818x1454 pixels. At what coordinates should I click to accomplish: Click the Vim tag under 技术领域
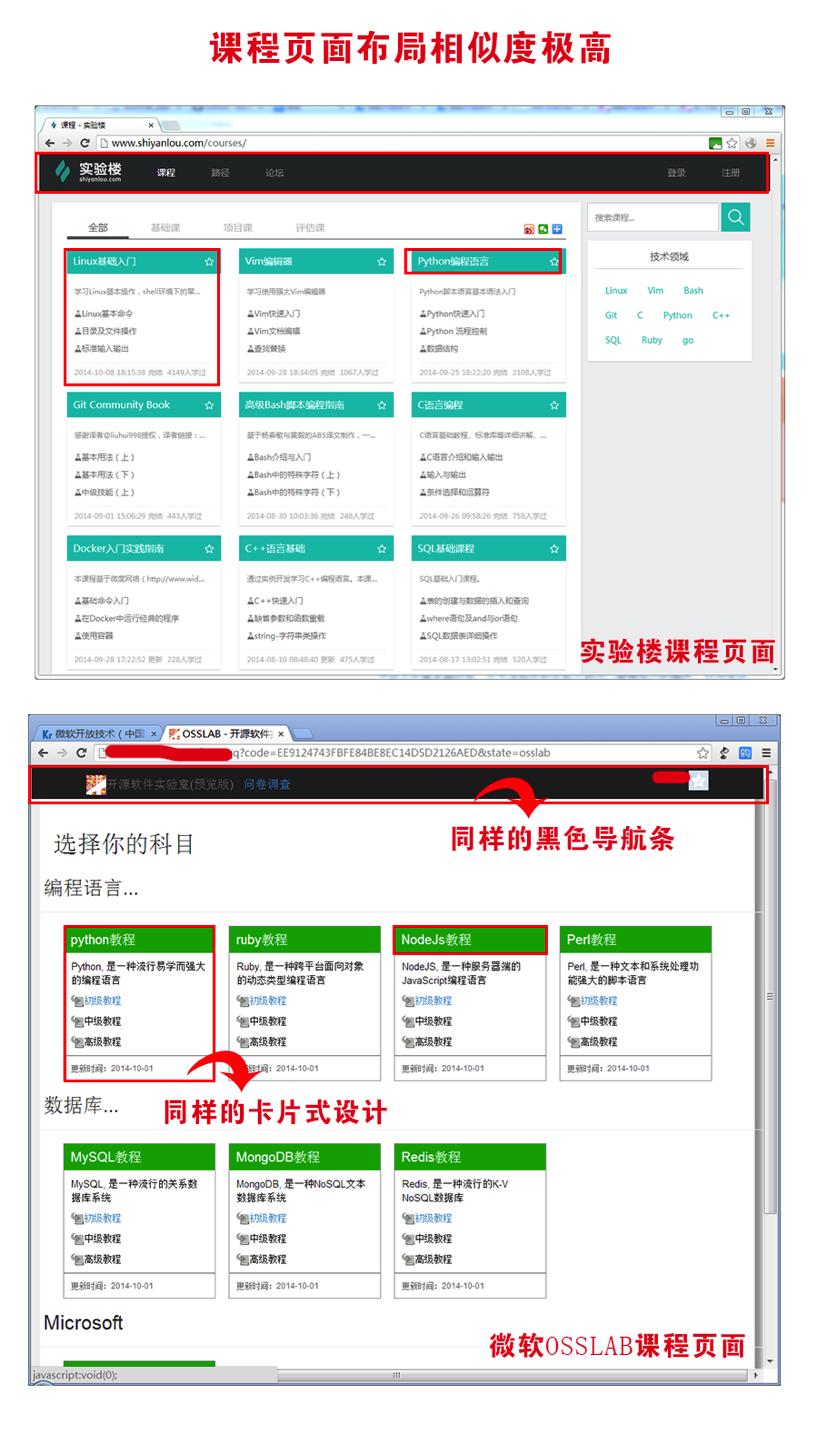[655, 291]
